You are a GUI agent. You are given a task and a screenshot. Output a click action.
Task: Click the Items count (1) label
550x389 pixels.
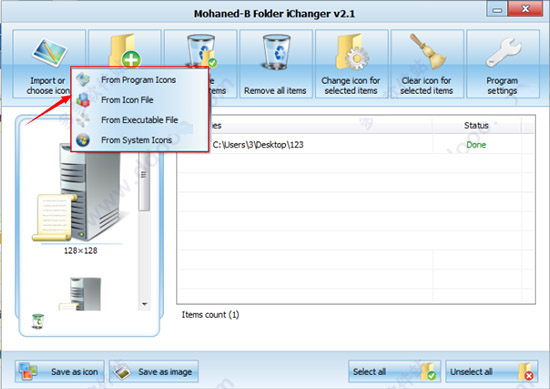(210, 315)
